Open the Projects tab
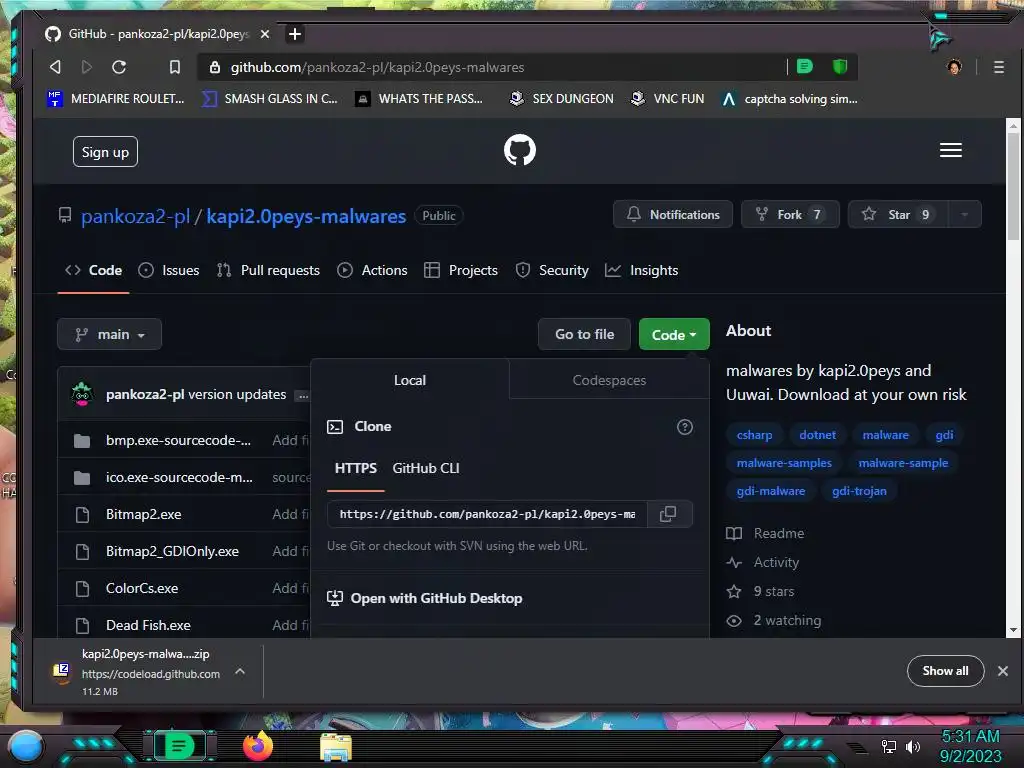Viewport: 1024px width, 768px height. [x=461, y=270]
